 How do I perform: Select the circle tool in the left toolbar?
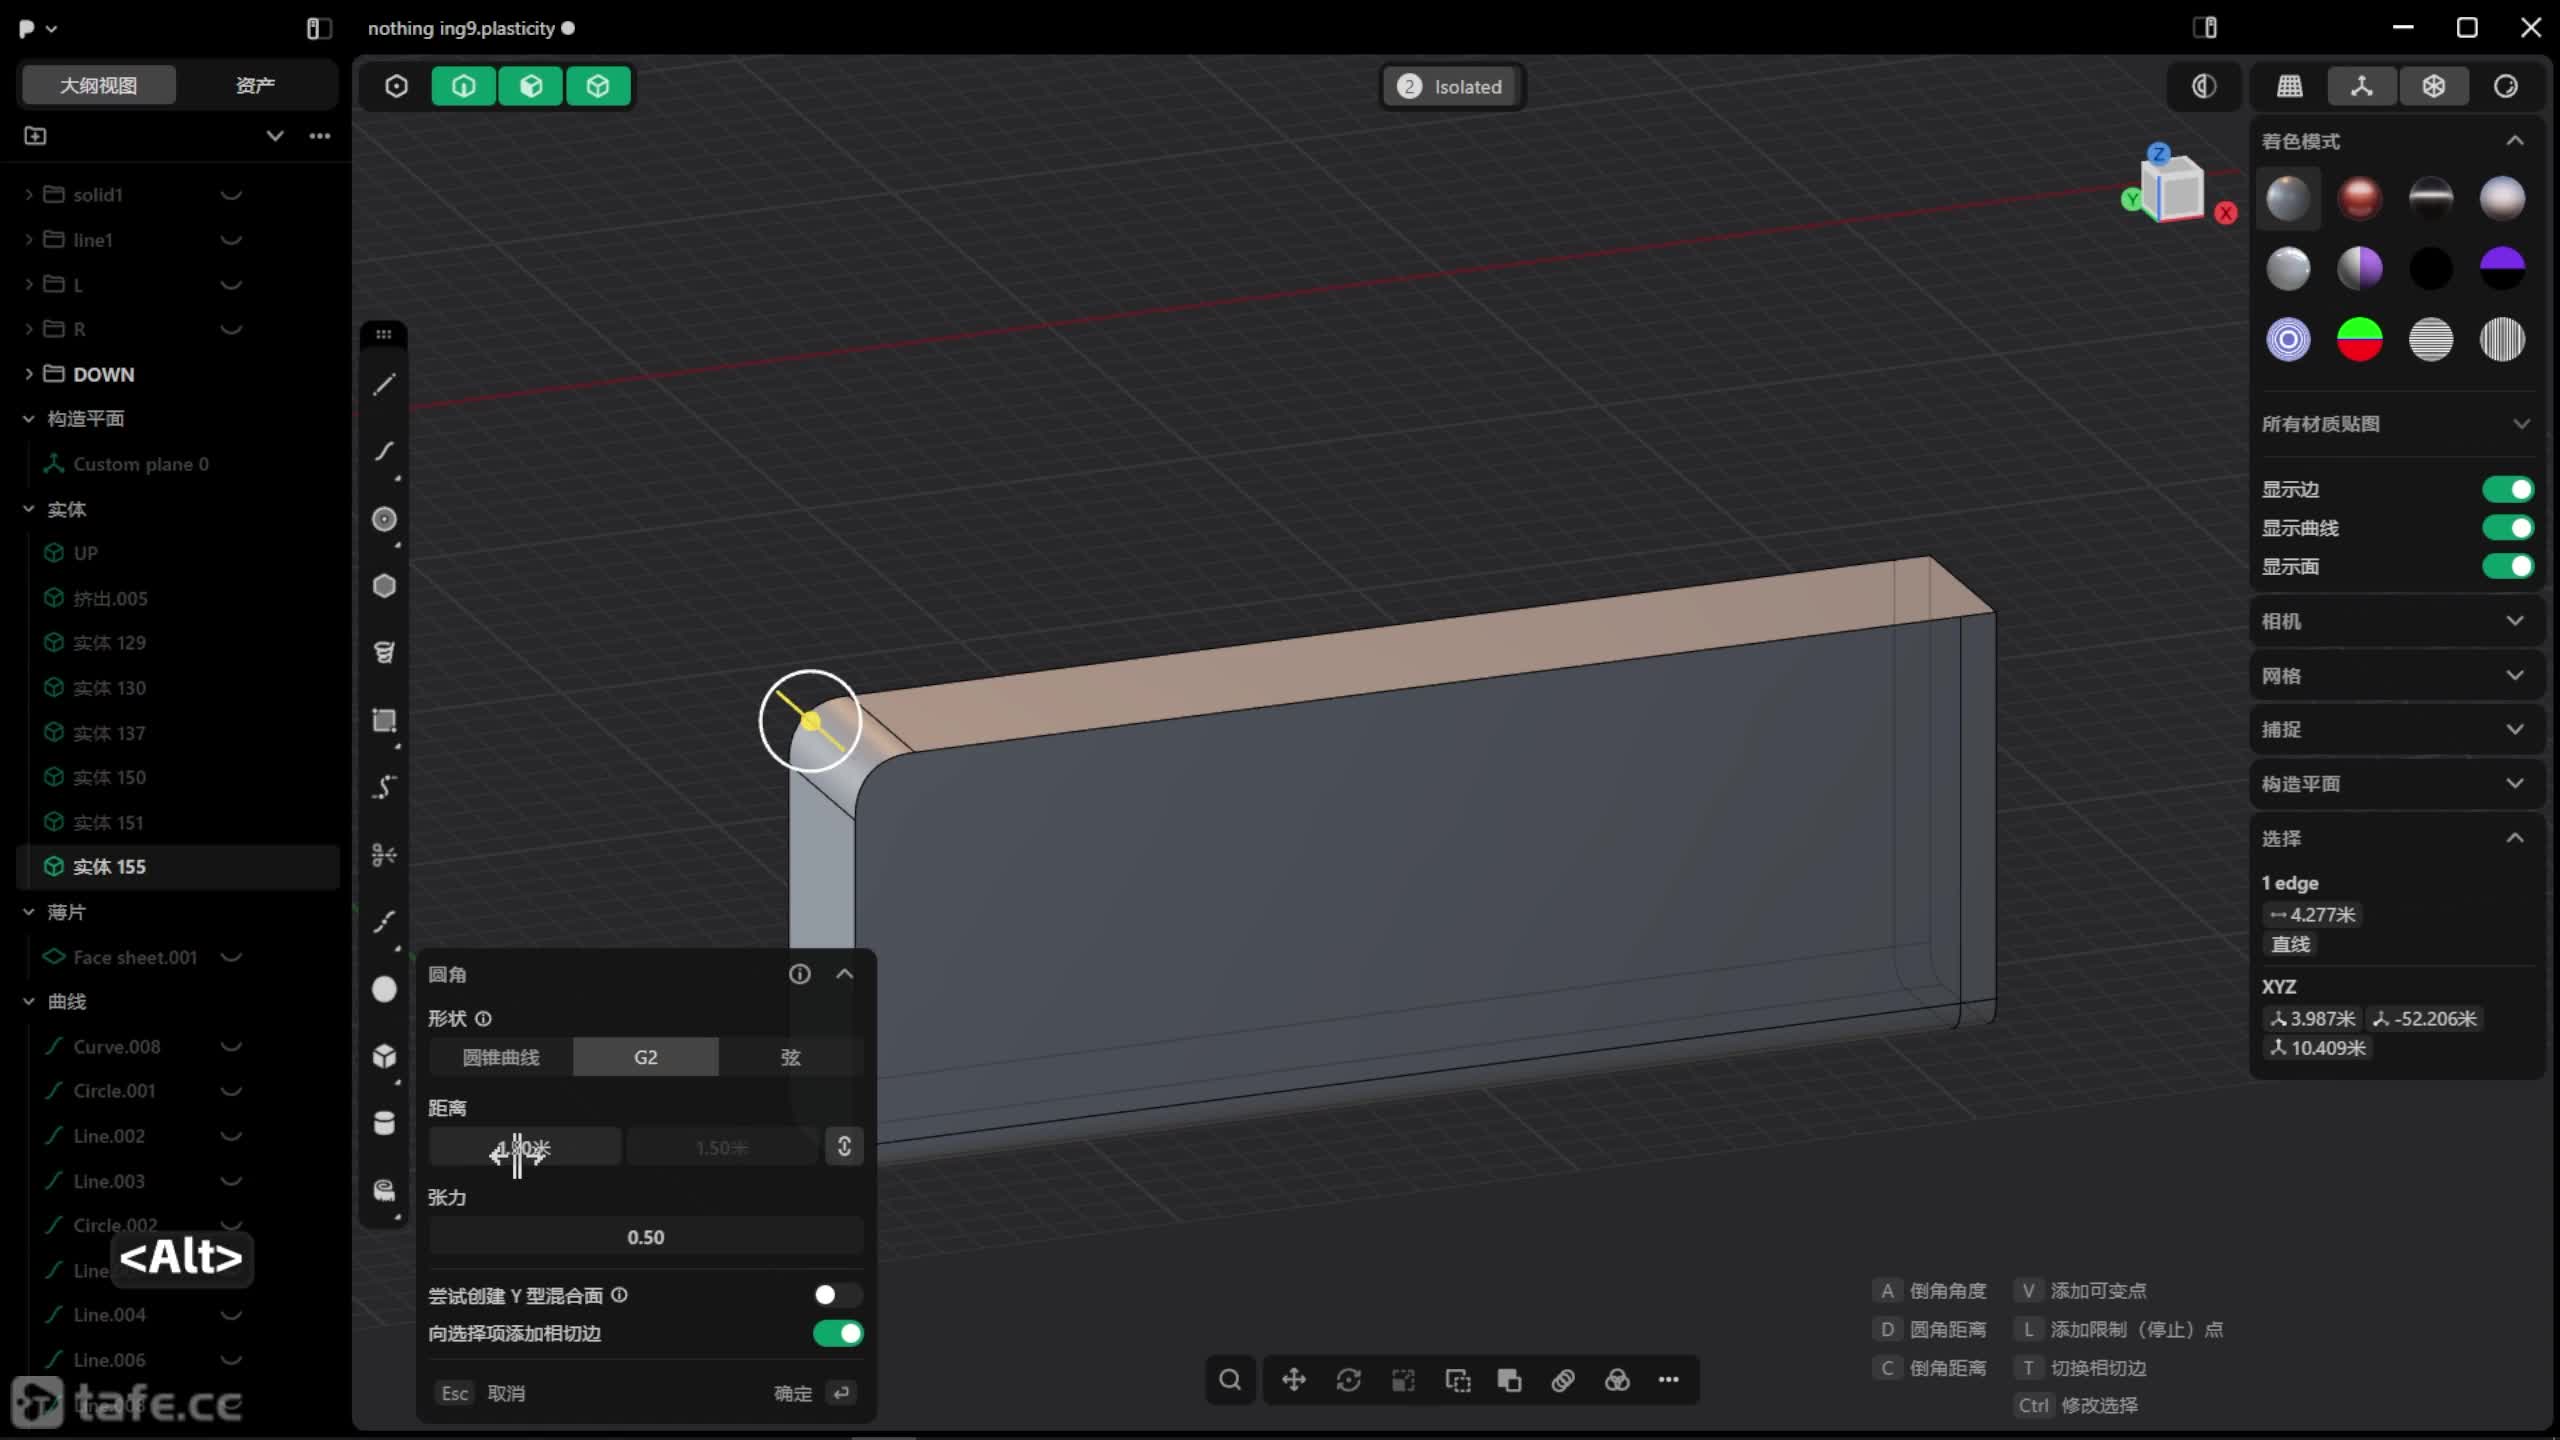click(x=384, y=519)
